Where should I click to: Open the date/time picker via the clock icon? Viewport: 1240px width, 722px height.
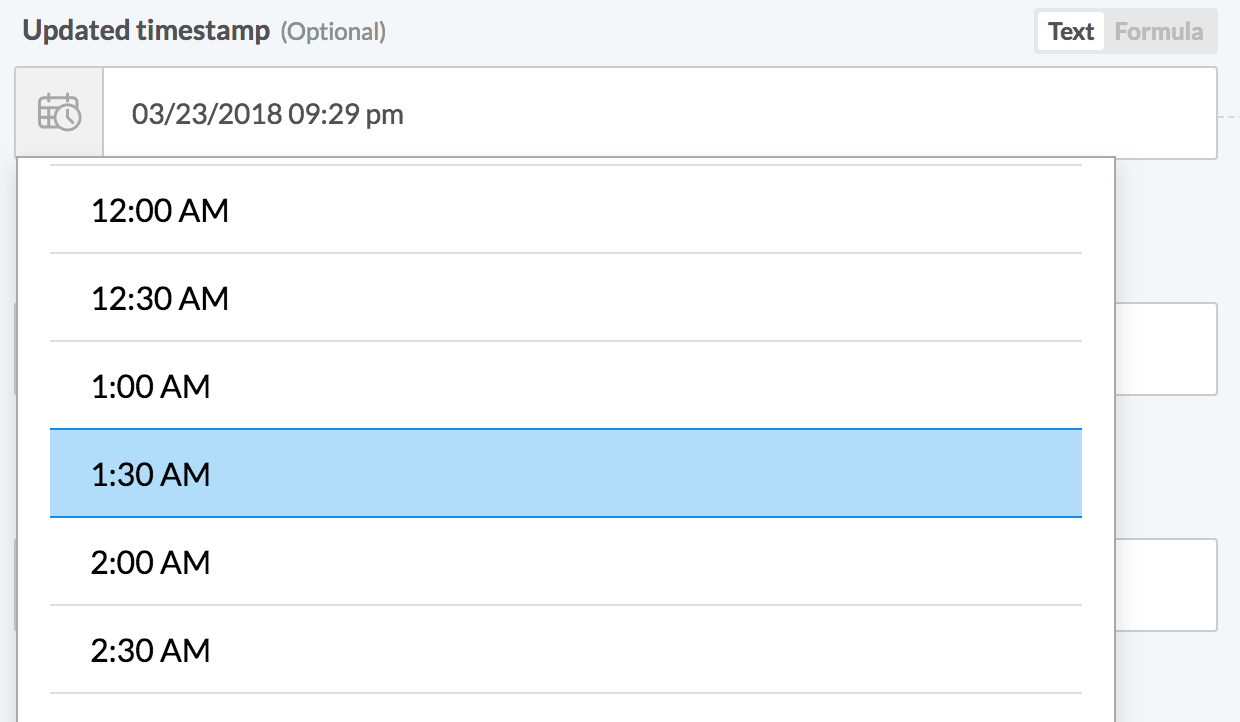click(59, 112)
